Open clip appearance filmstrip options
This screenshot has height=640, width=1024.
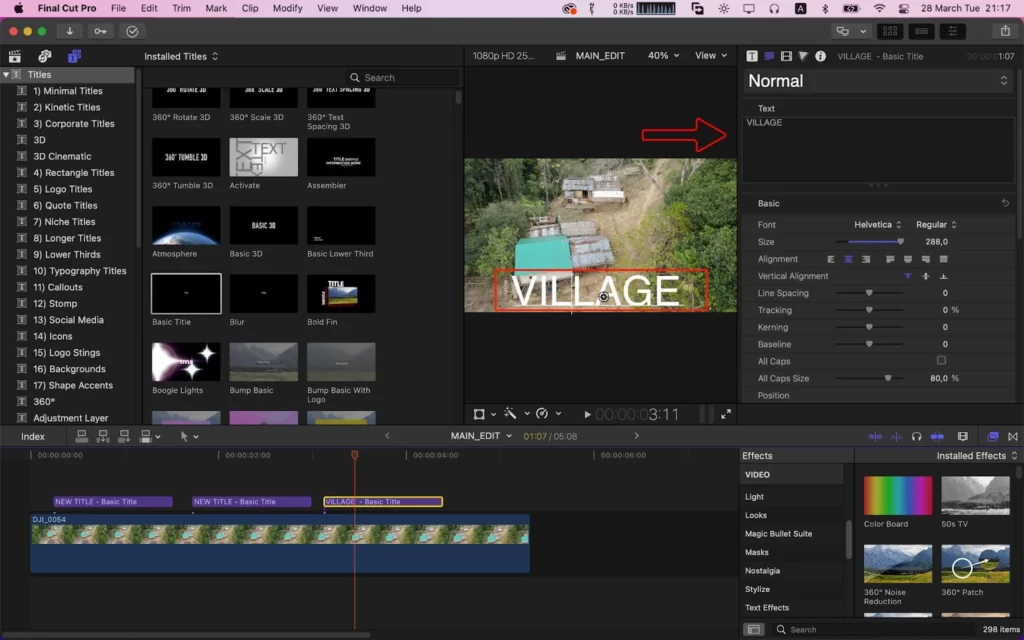[963, 436]
